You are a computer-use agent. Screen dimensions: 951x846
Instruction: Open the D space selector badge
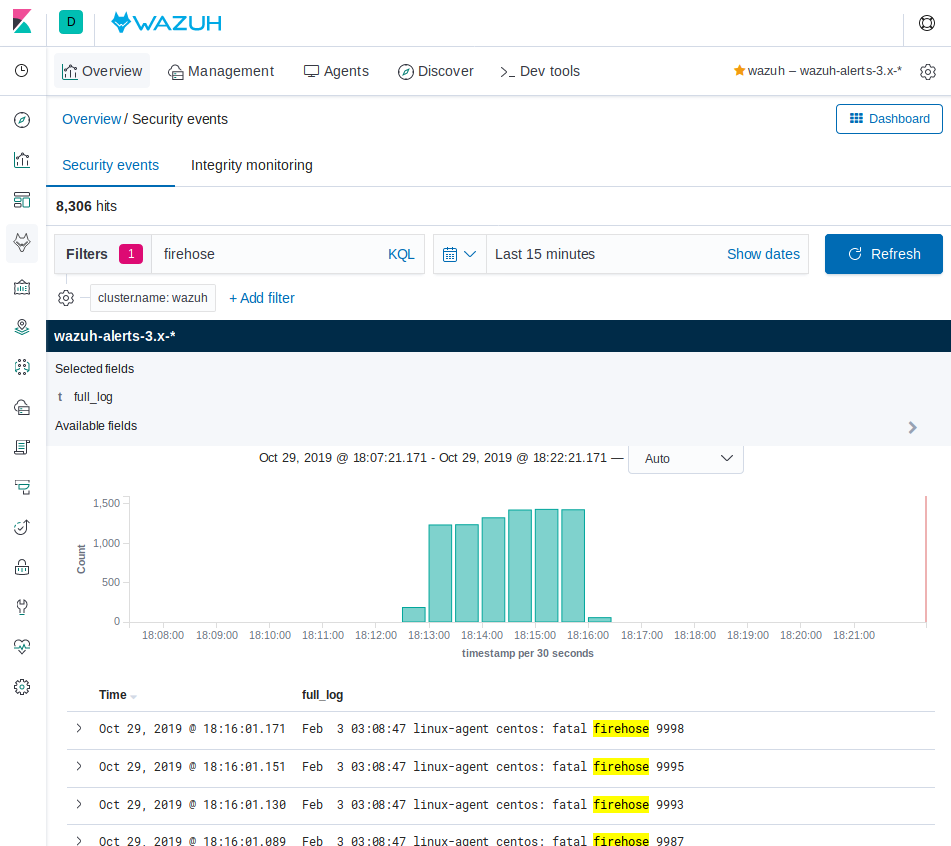[x=71, y=22]
